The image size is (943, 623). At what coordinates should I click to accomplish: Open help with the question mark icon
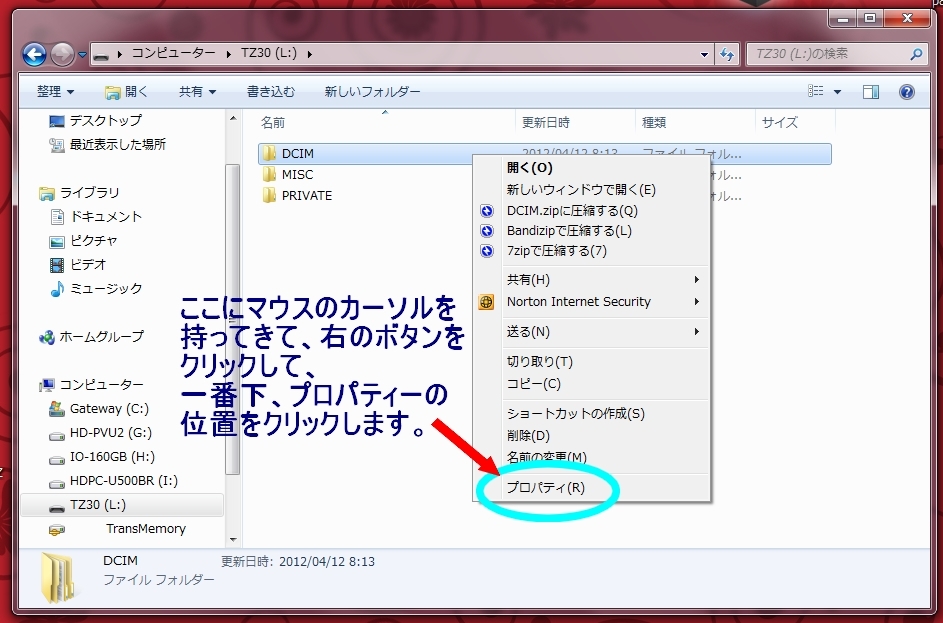(x=907, y=91)
